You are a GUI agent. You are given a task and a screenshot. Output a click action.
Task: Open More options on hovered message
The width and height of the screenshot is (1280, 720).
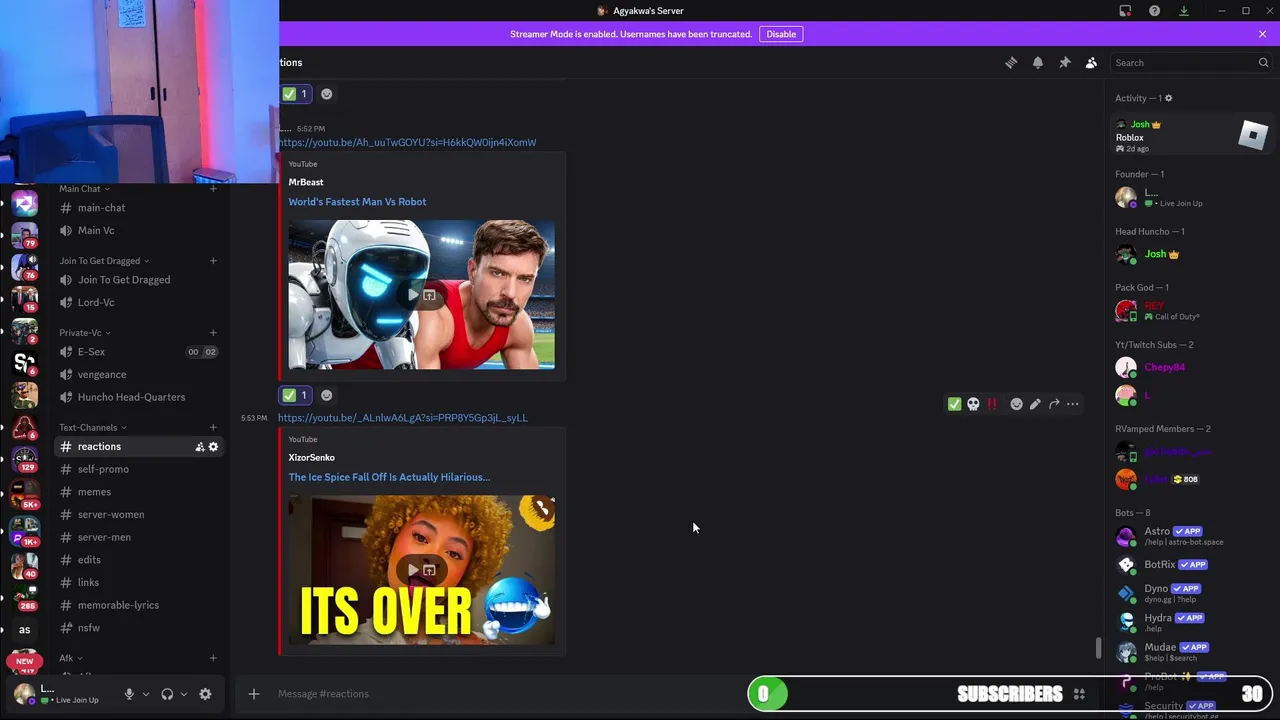(1073, 404)
